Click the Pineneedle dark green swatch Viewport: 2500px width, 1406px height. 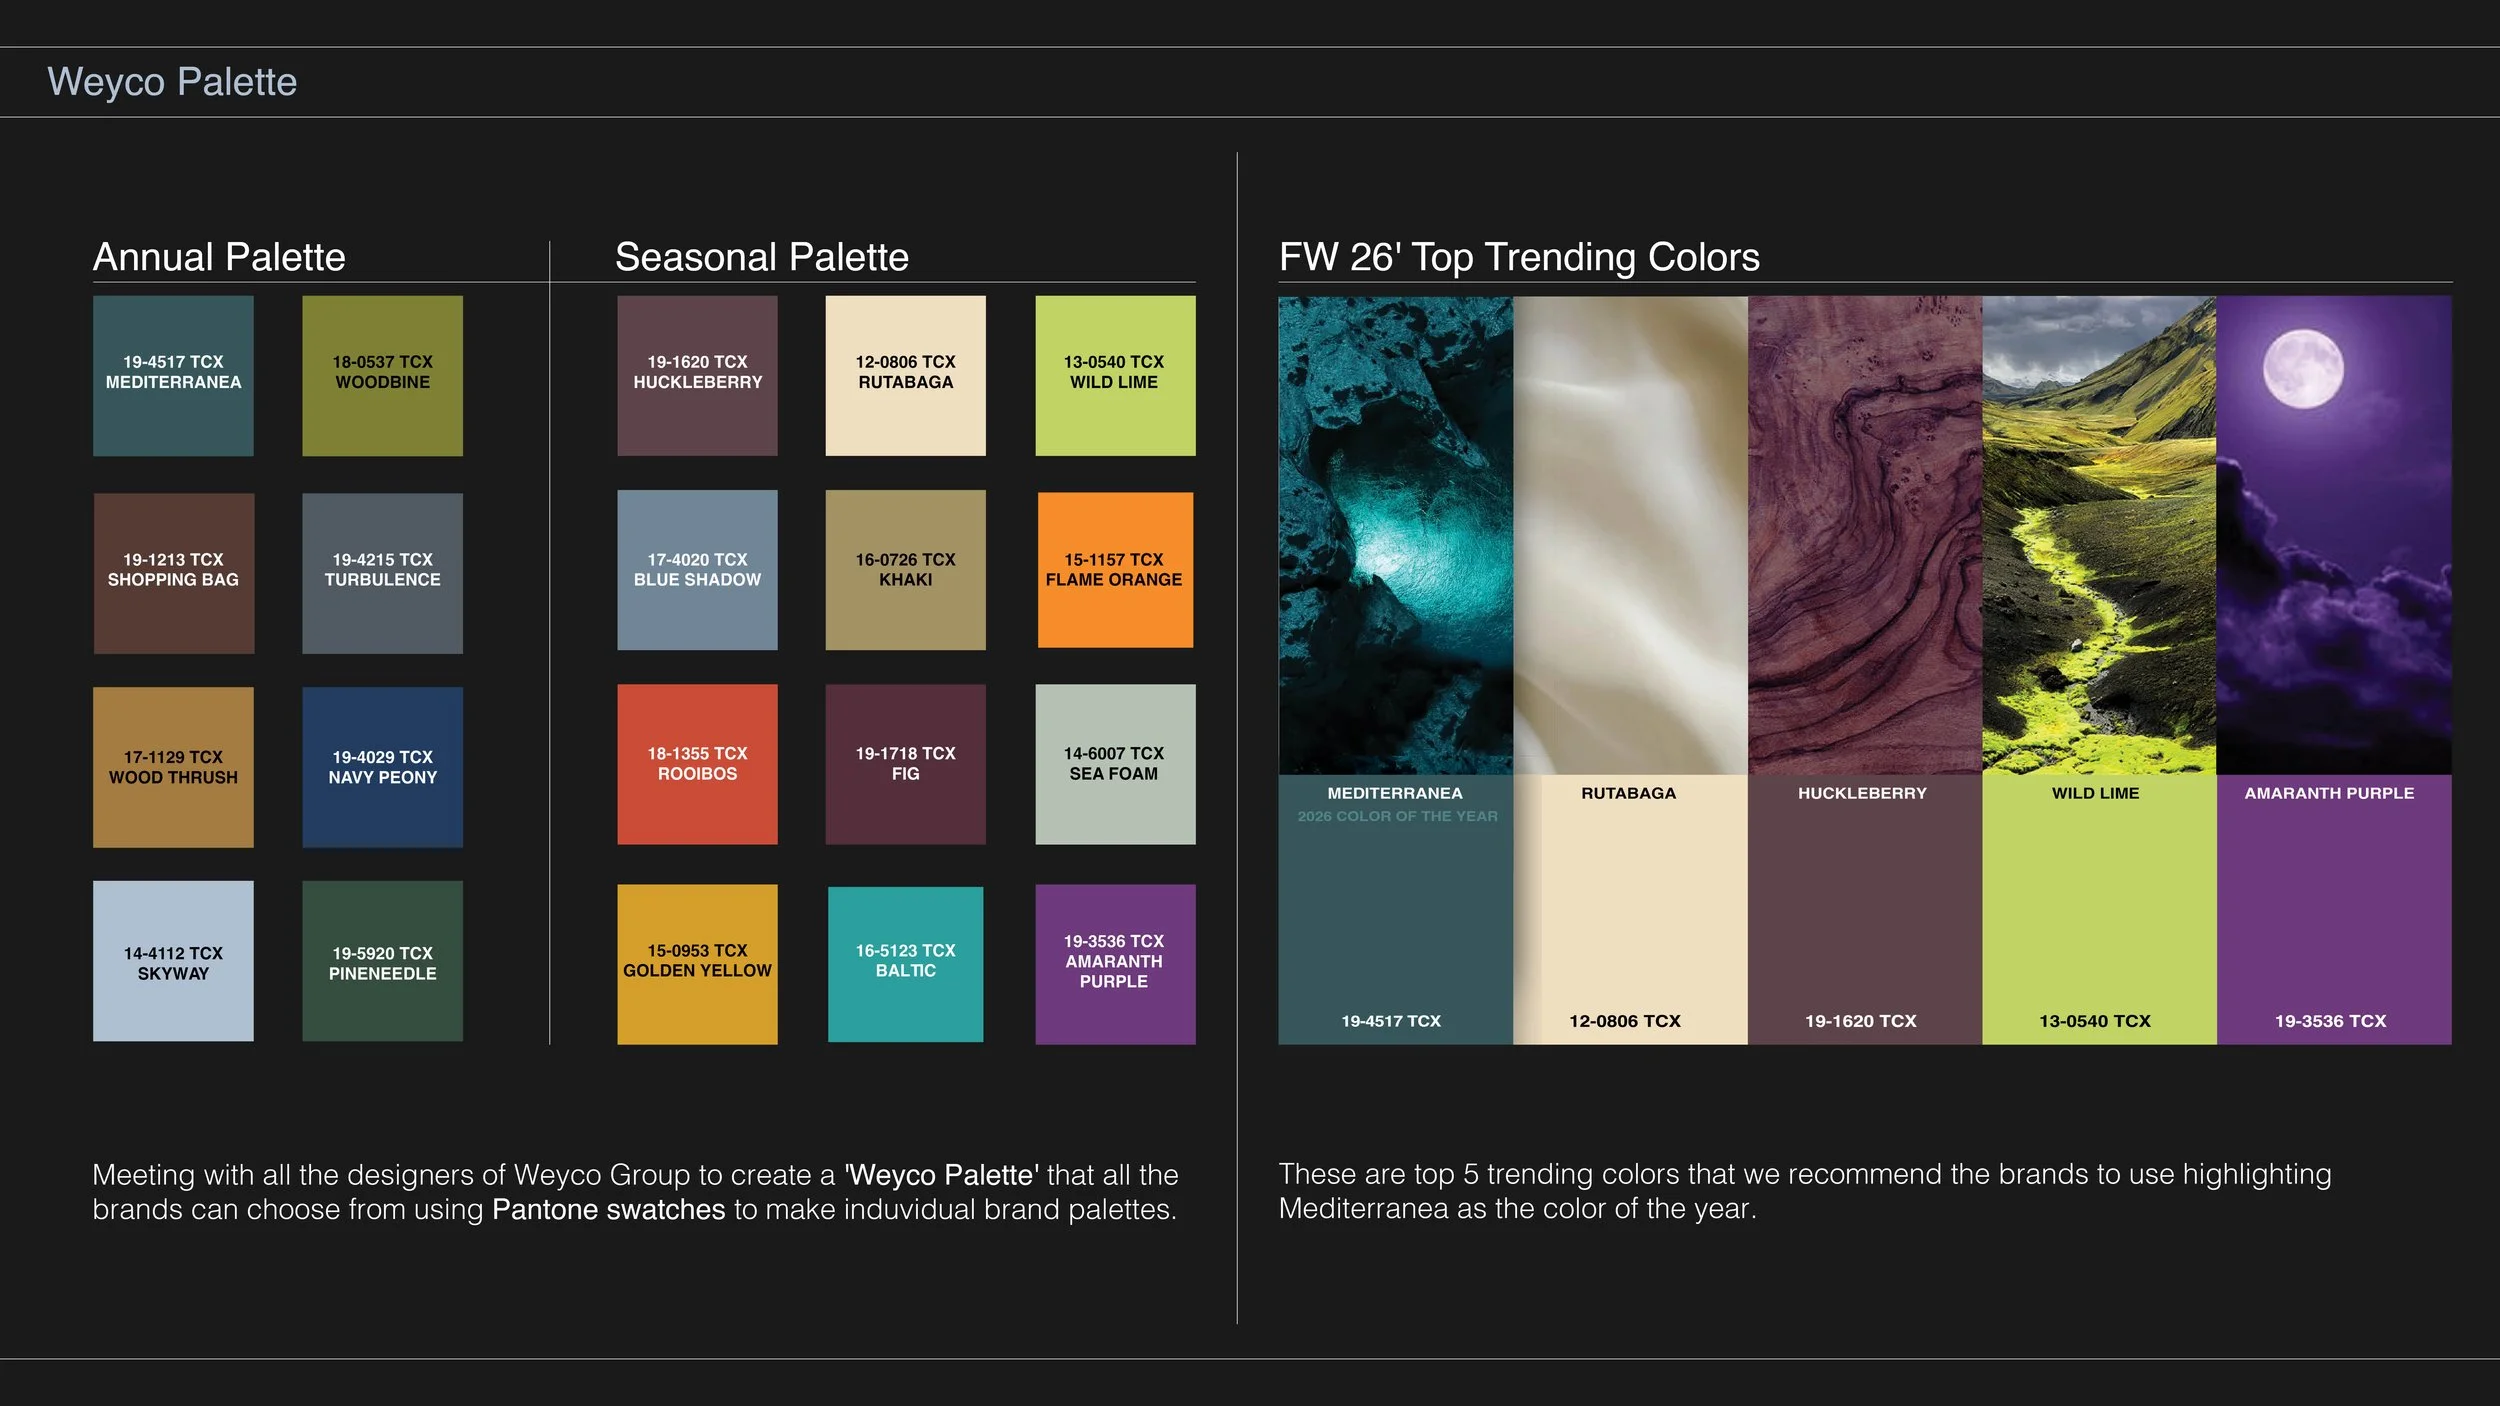(x=382, y=960)
